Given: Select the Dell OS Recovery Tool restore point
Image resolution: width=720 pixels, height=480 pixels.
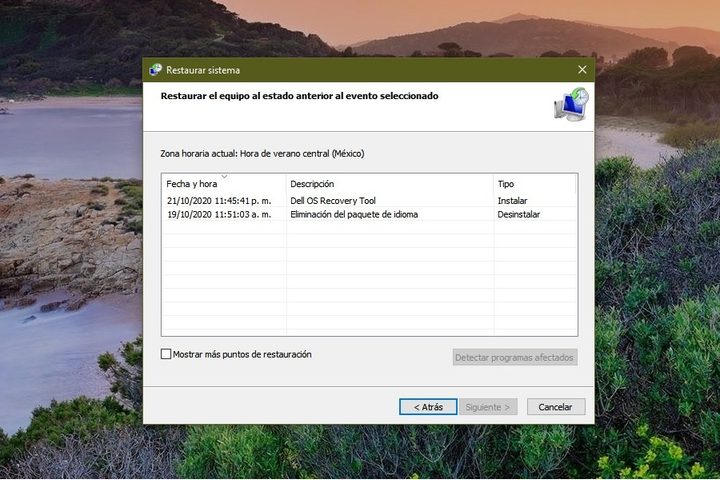Looking at the screenshot, I should tap(333, 201).
